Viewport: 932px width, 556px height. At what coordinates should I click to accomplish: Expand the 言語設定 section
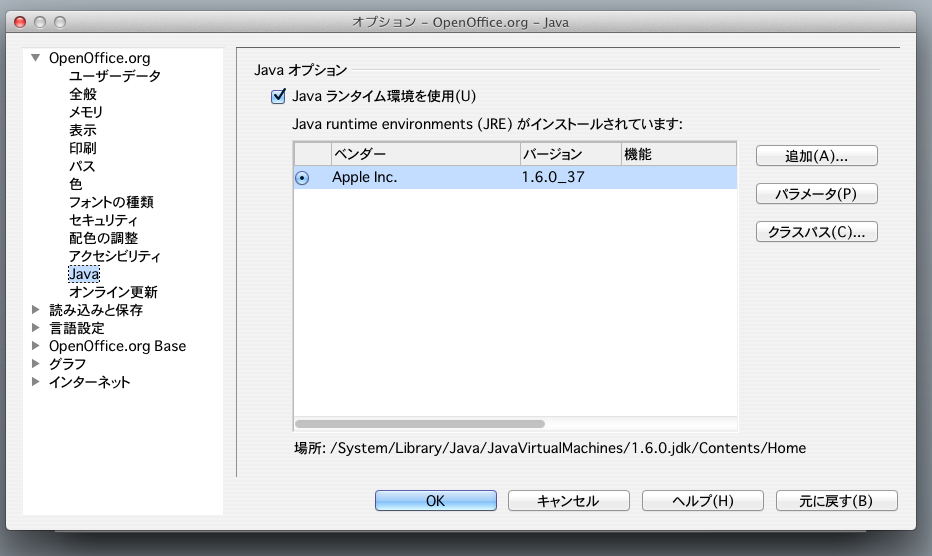pos(36,328)
